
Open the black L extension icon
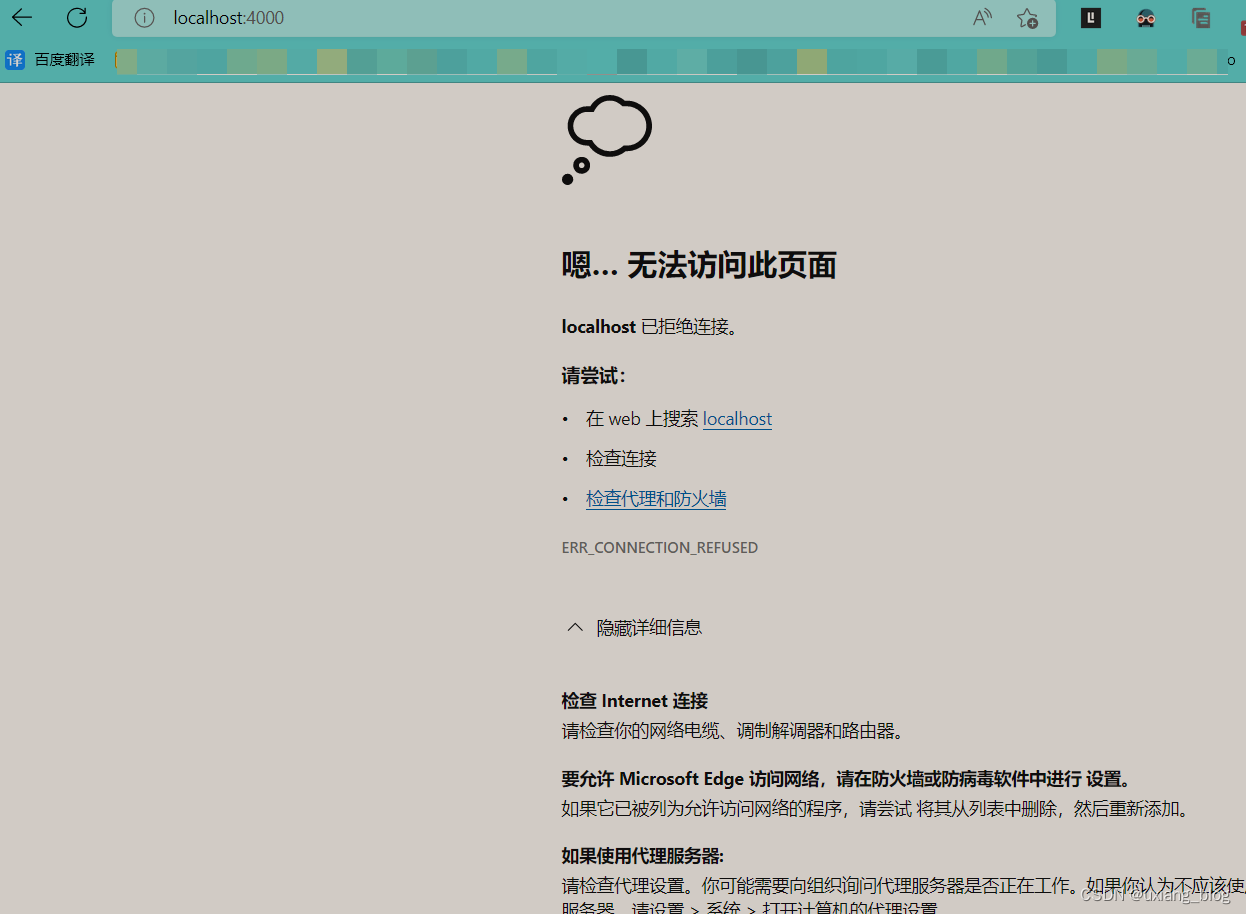pos(1090,18)
